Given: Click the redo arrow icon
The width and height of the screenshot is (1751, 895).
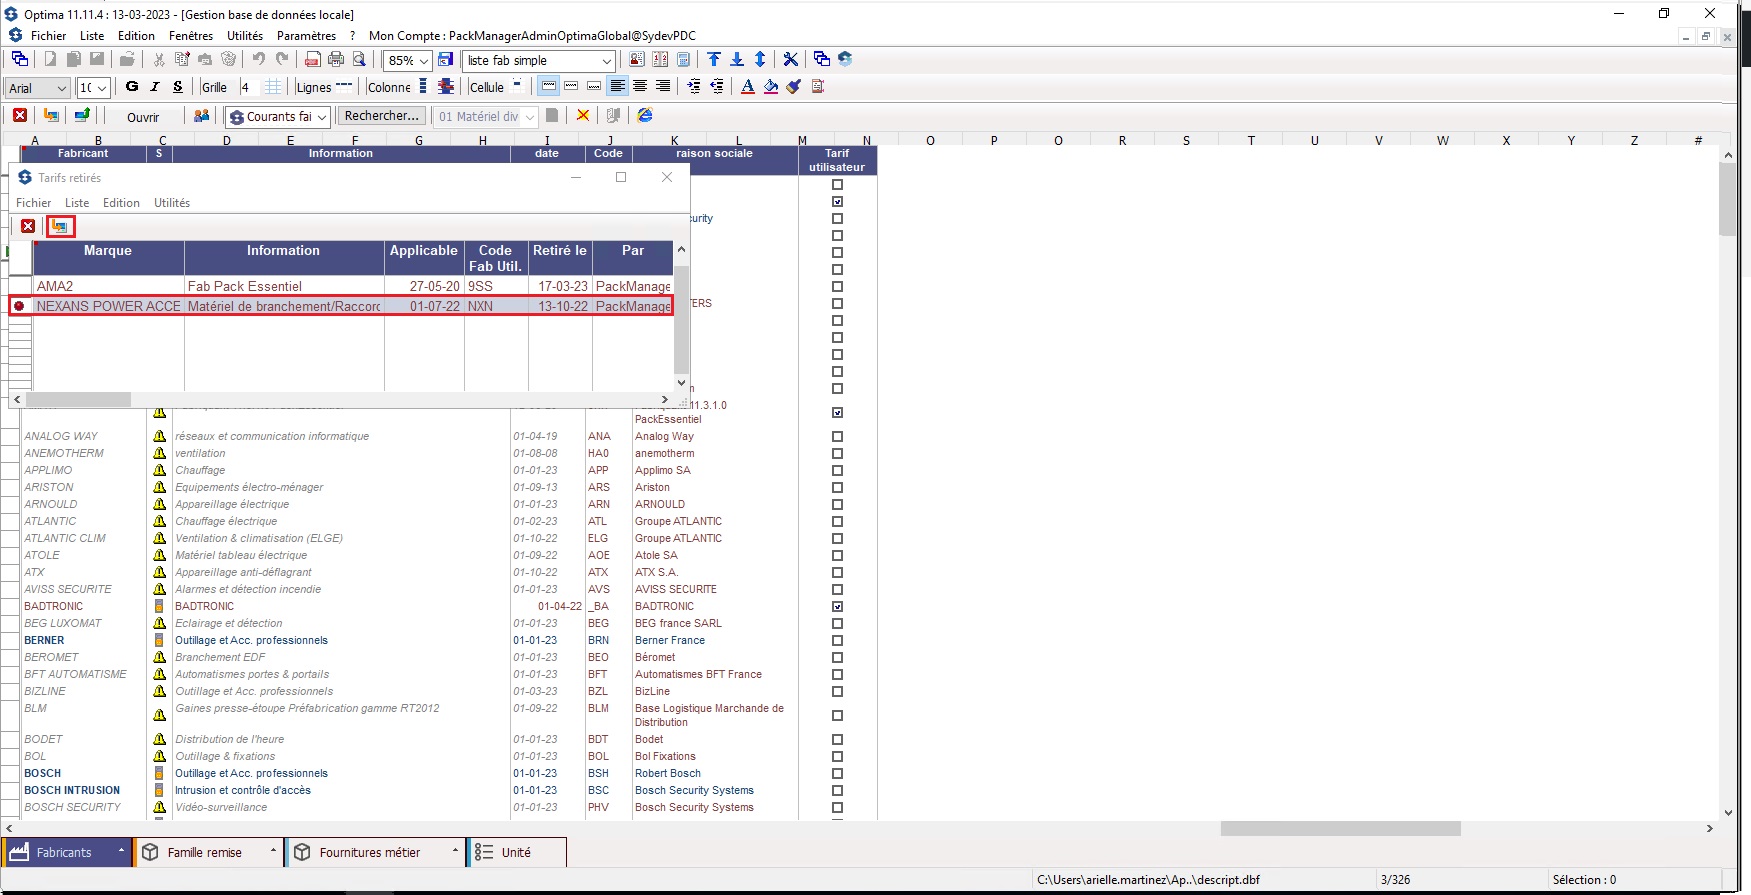Looking at the screenshot, I should pyautogui.click(x=282, y=60).
